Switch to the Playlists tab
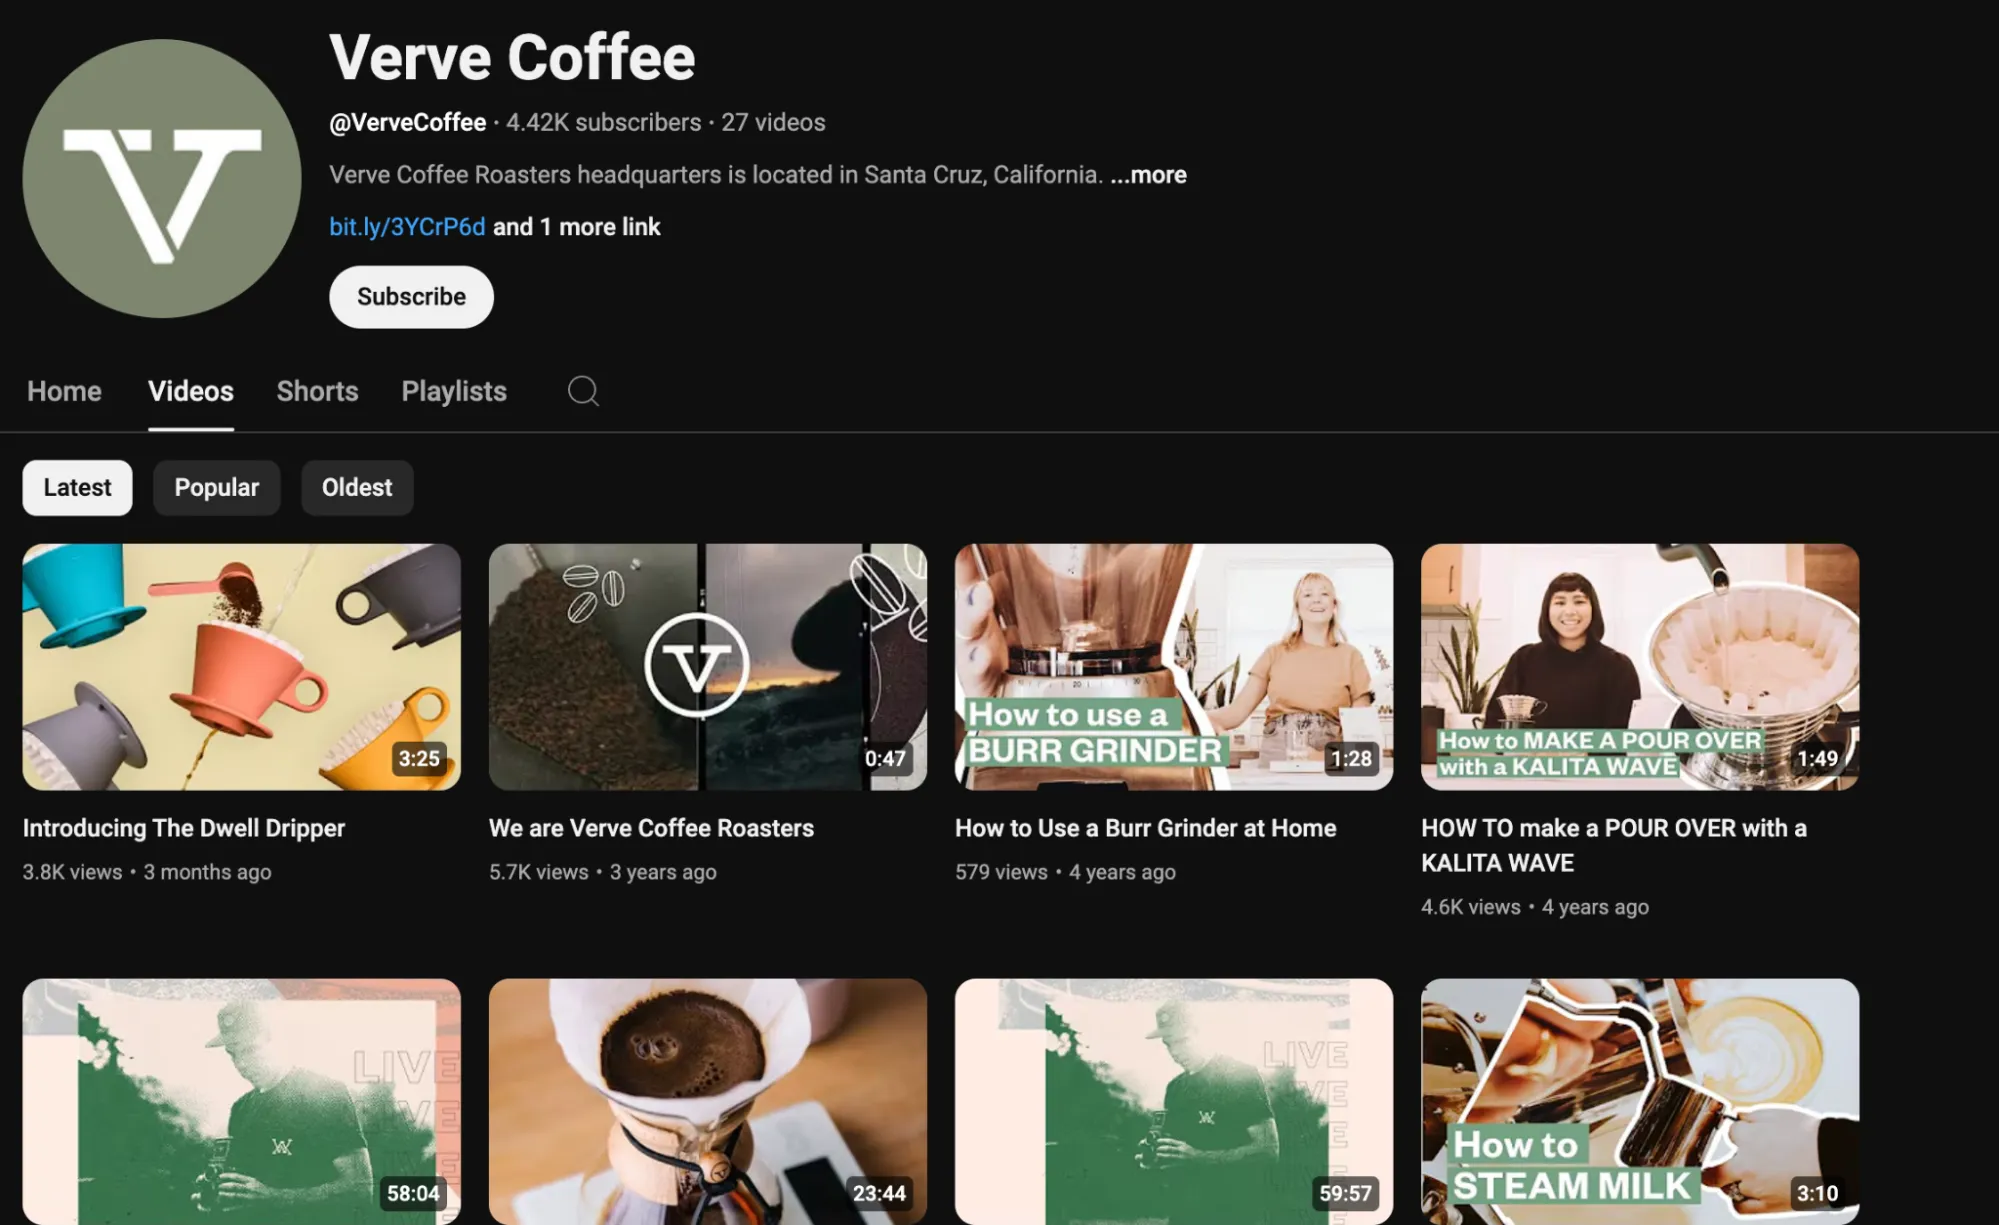 453,391
